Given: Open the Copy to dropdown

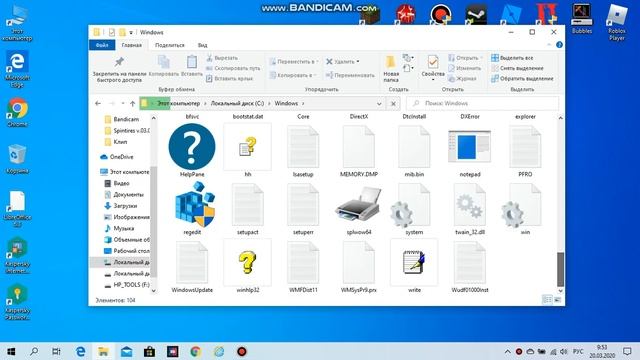Looking at the screenshot, I should (293, 75).
